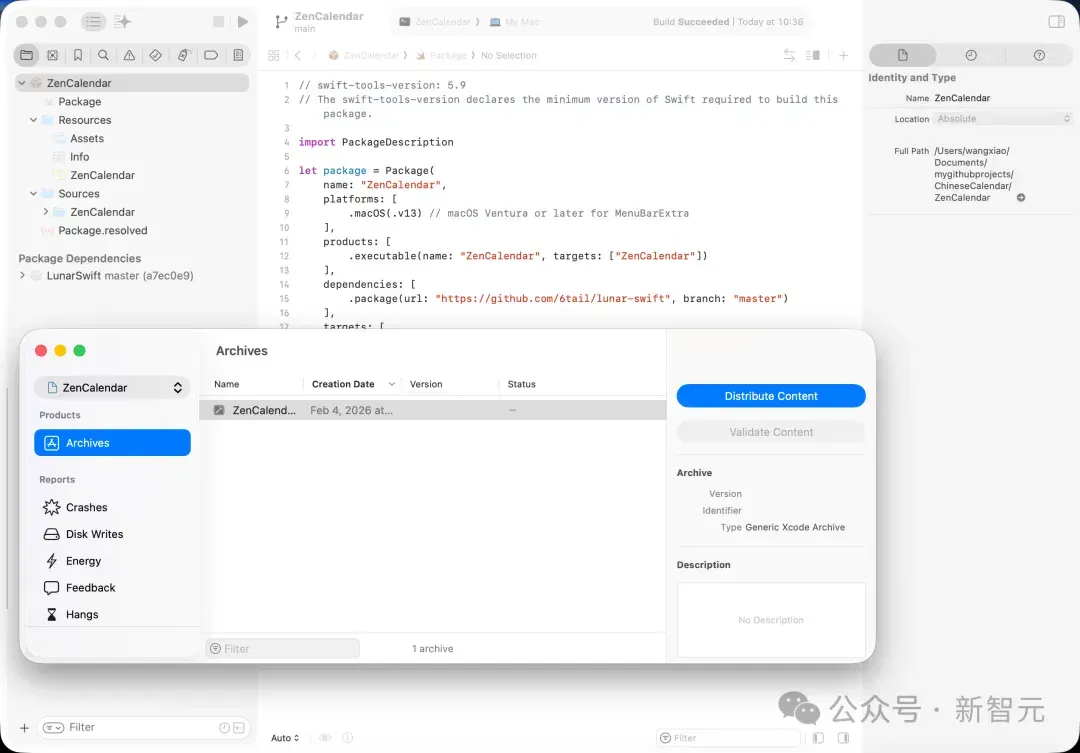Toggle the inspector panel at top right
Screen dimensions: 1080x753
pos(1057,21)
